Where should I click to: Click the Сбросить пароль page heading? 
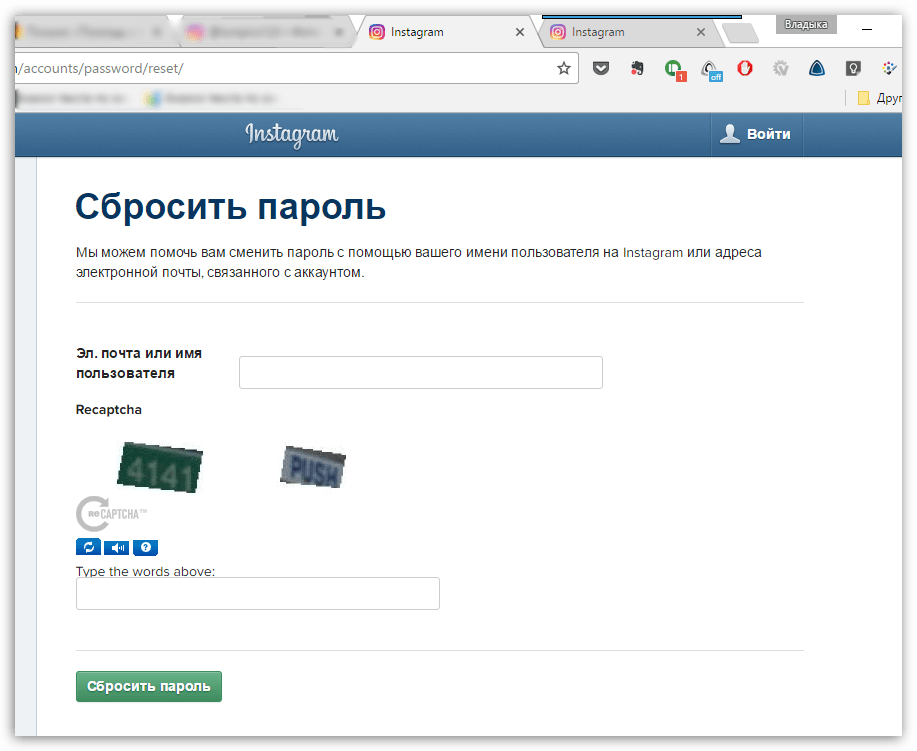coord(230,207)
